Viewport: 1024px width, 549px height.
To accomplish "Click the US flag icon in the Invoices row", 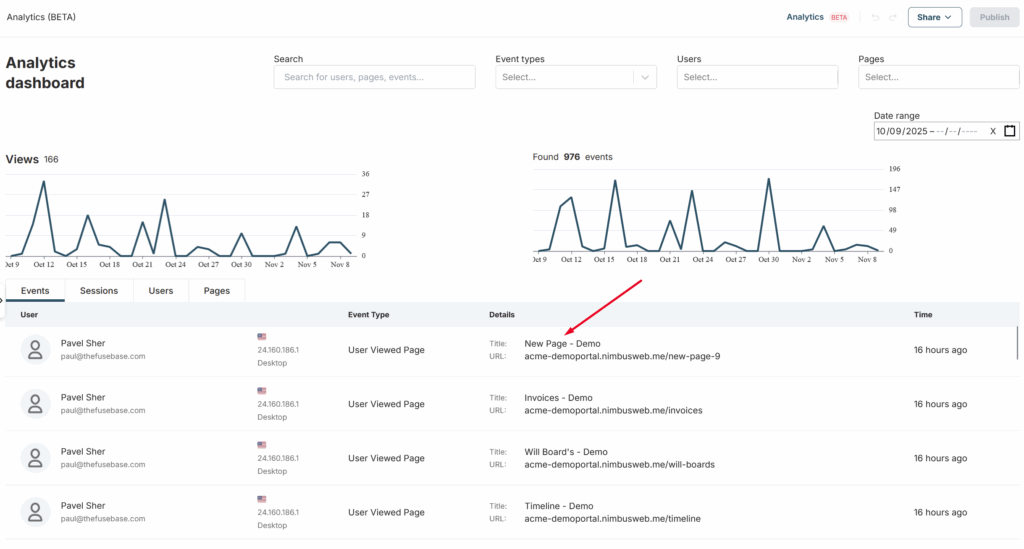I will (x=262, y=390).
